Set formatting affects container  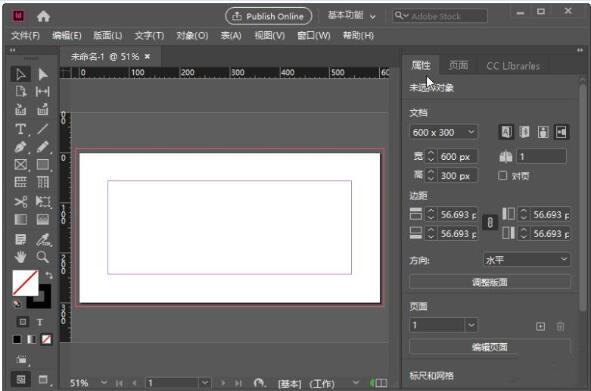(x=22, y=322)
